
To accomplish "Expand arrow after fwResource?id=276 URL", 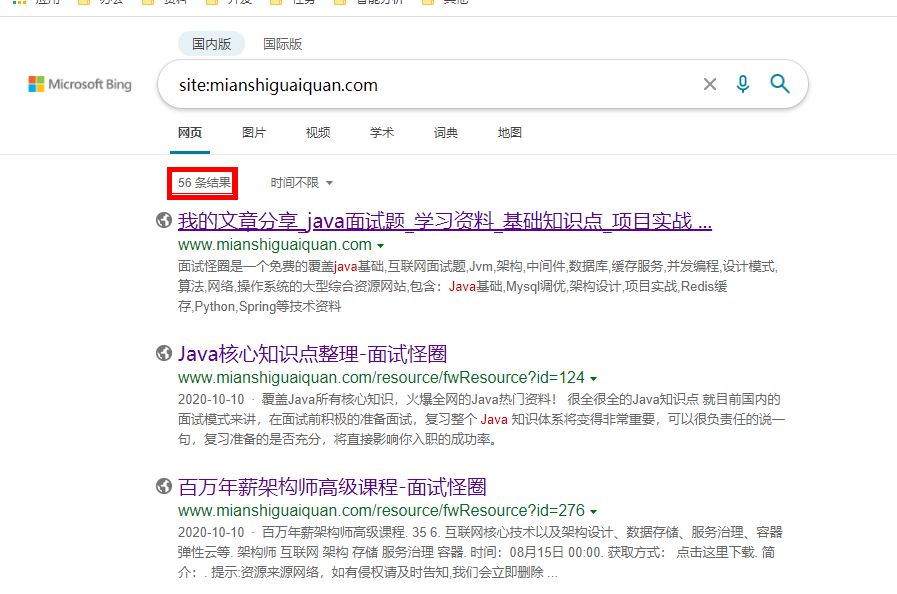I will tap(594, 512).
